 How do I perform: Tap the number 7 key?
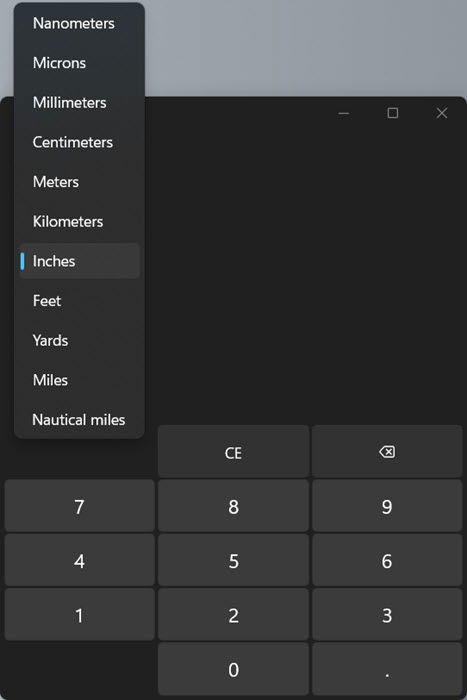click(79, 506)
